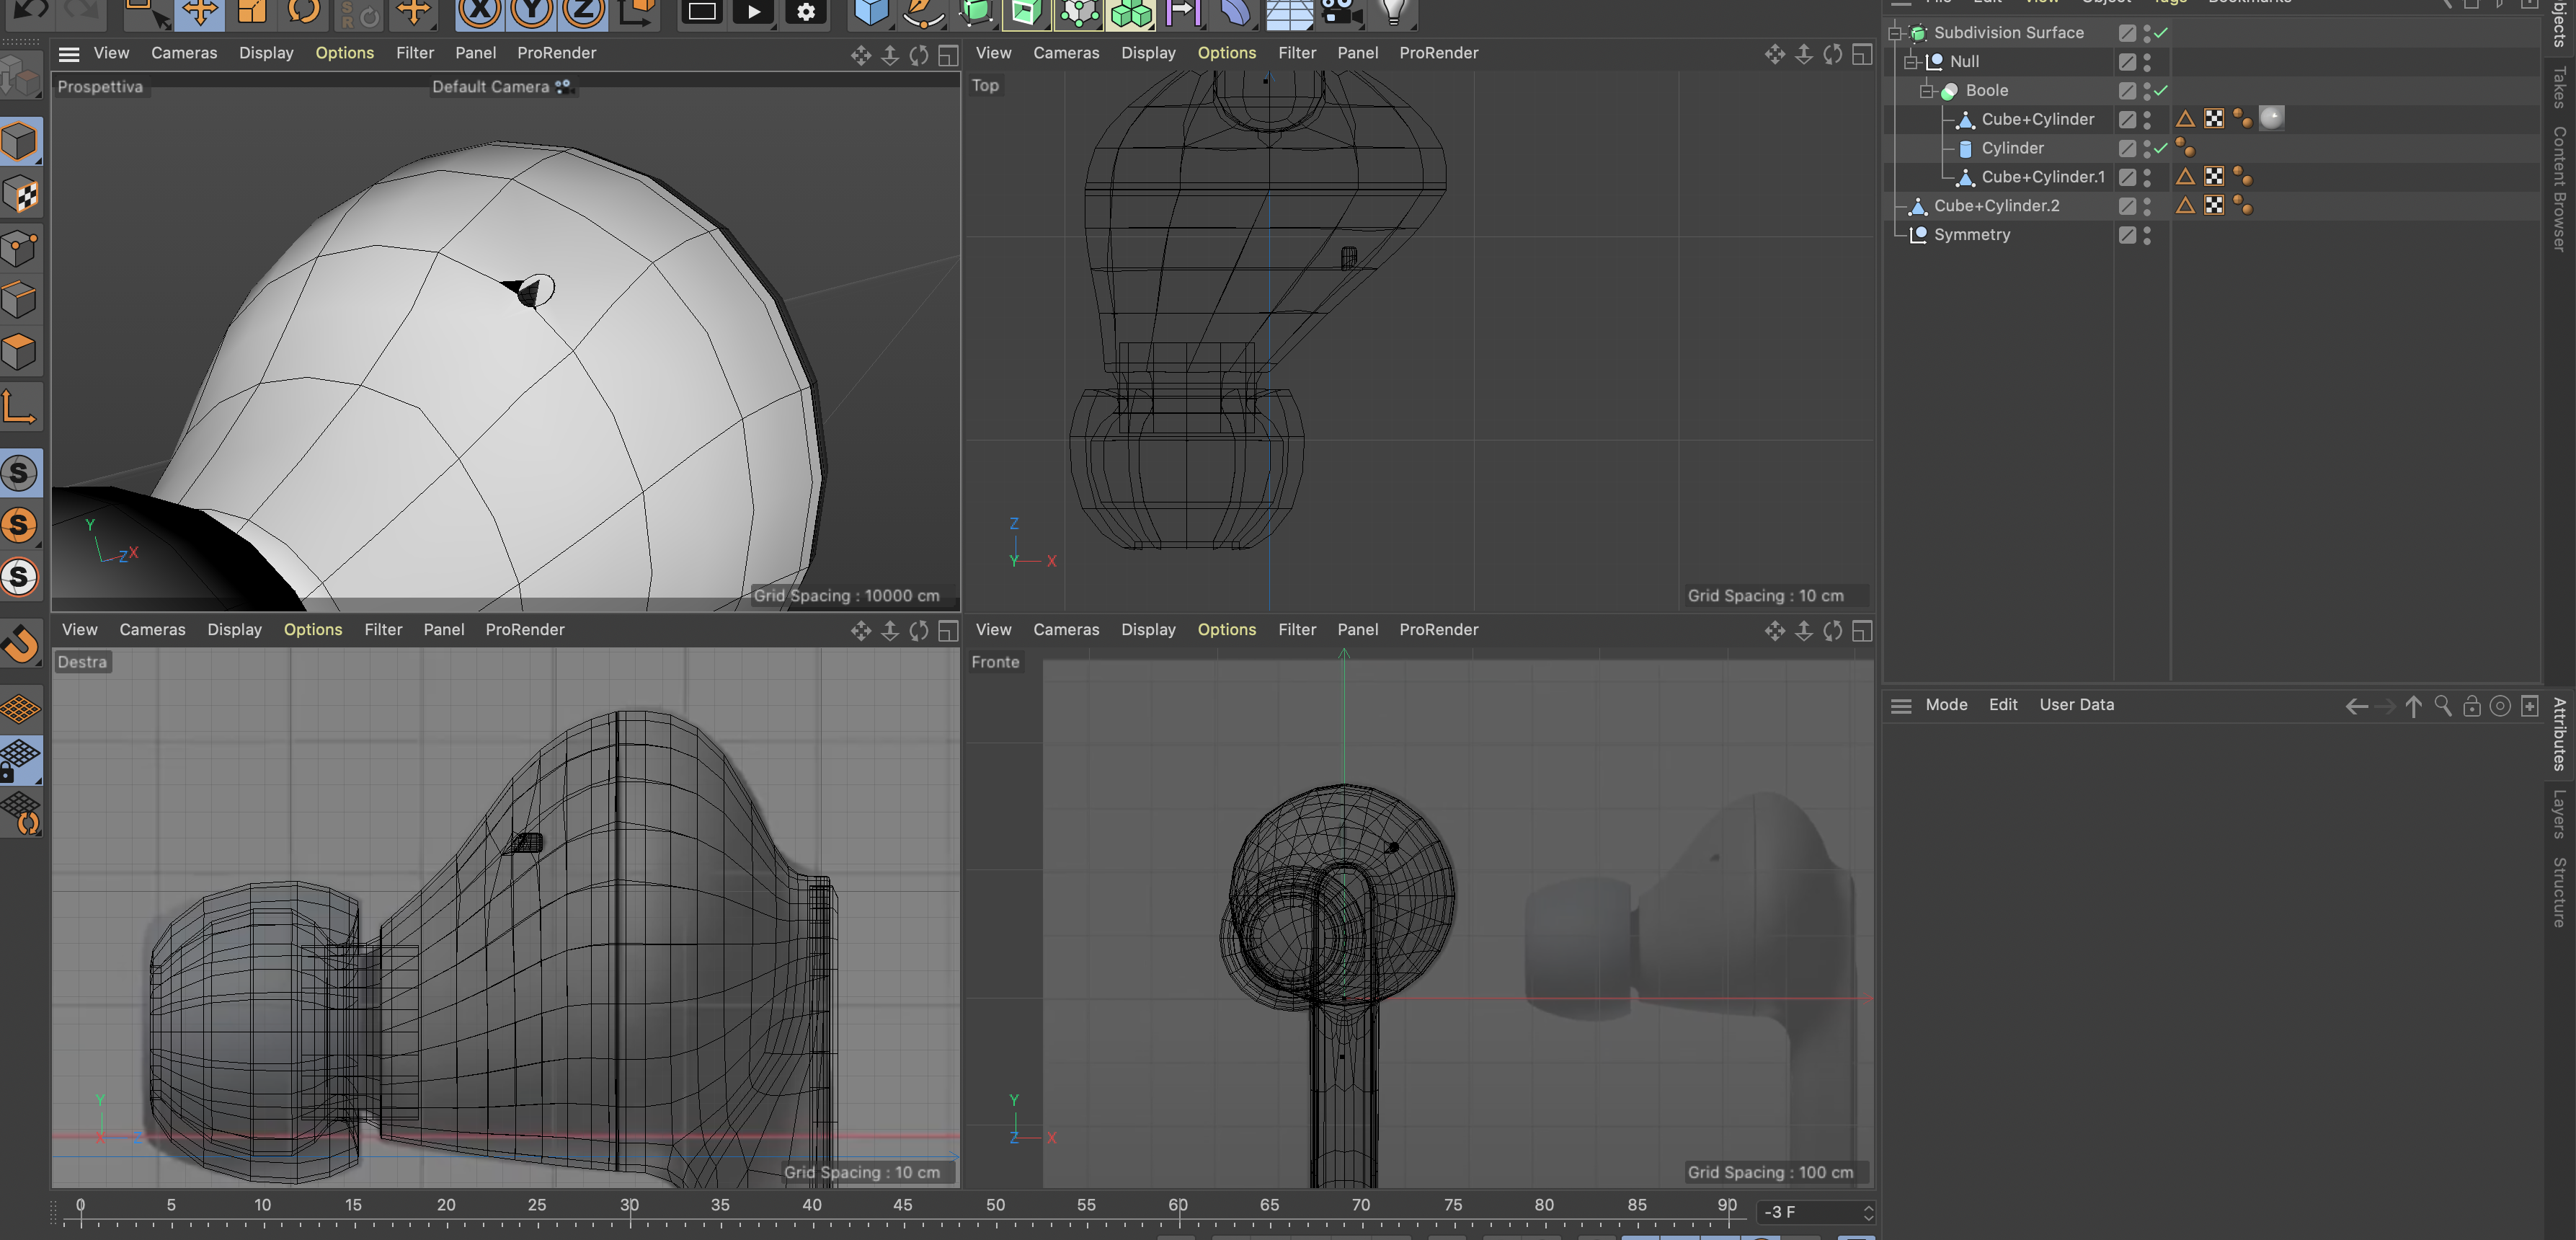Collapse the Subdivision Surface tree node
This screenshot has height=1240, width=2576.
(1894, 33)
